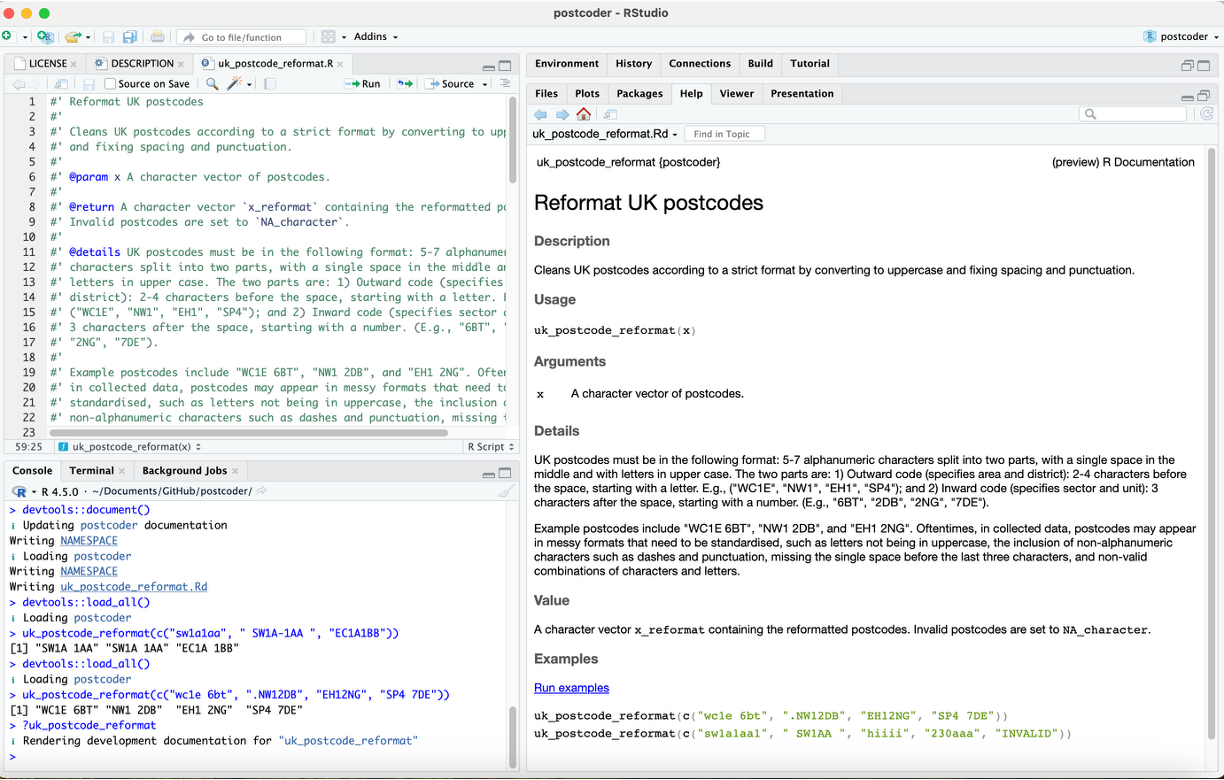
Task: Click the View current directory arrow icon
Action: pyautogui.click(x=262, y=491)
